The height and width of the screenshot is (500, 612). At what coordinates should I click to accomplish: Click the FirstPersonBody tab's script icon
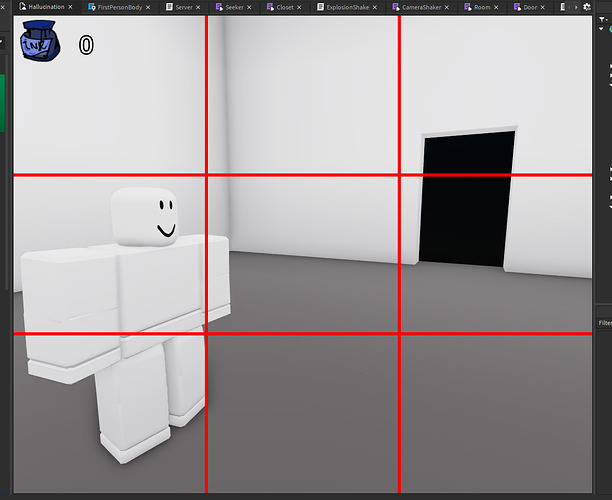92,7
